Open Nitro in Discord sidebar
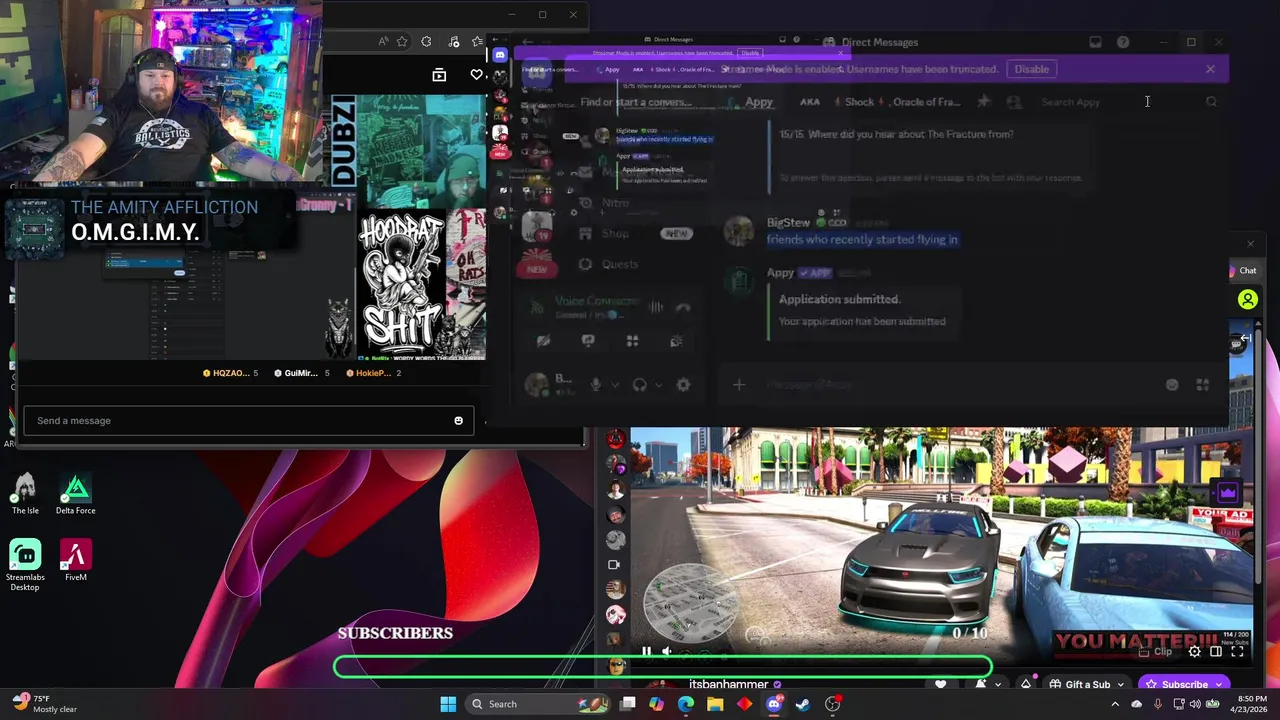This screenshot has width=1280, height=720. tap(615, 203)
